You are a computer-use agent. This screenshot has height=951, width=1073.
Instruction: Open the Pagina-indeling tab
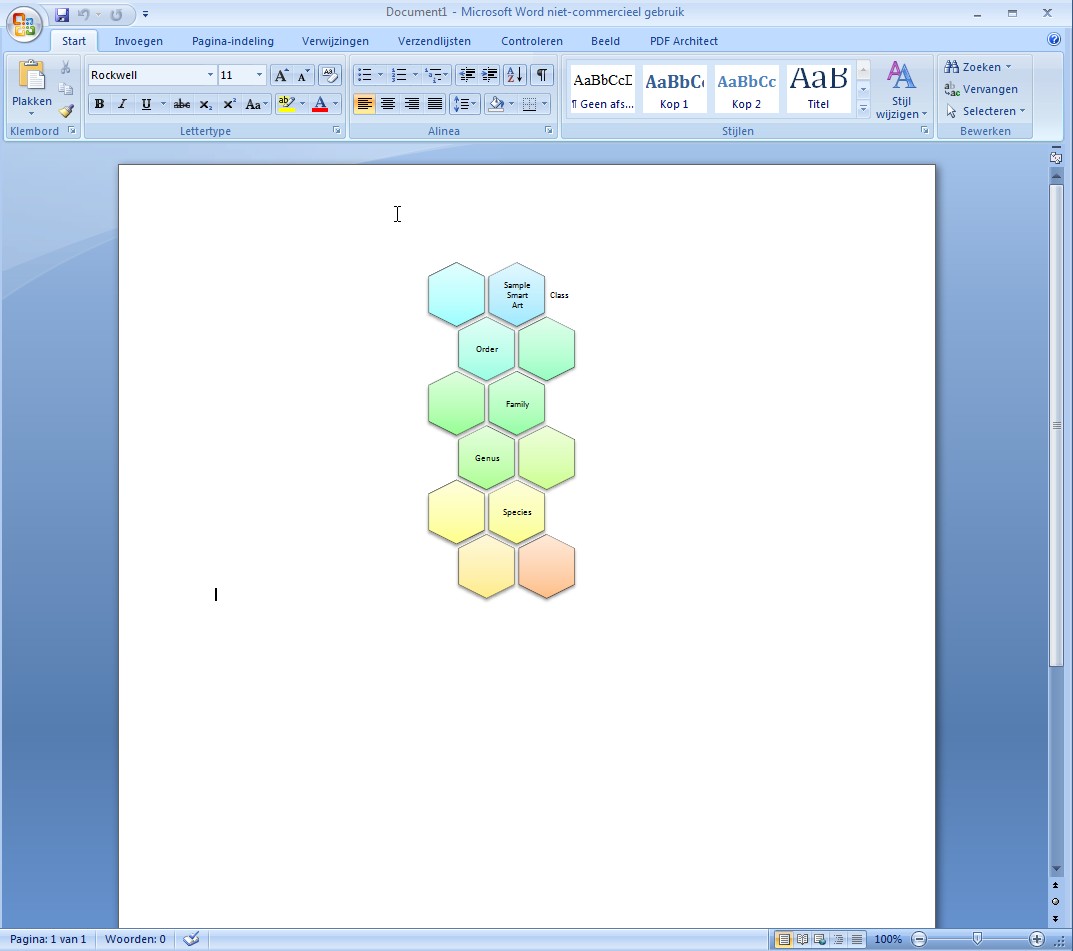pos(232,41)
